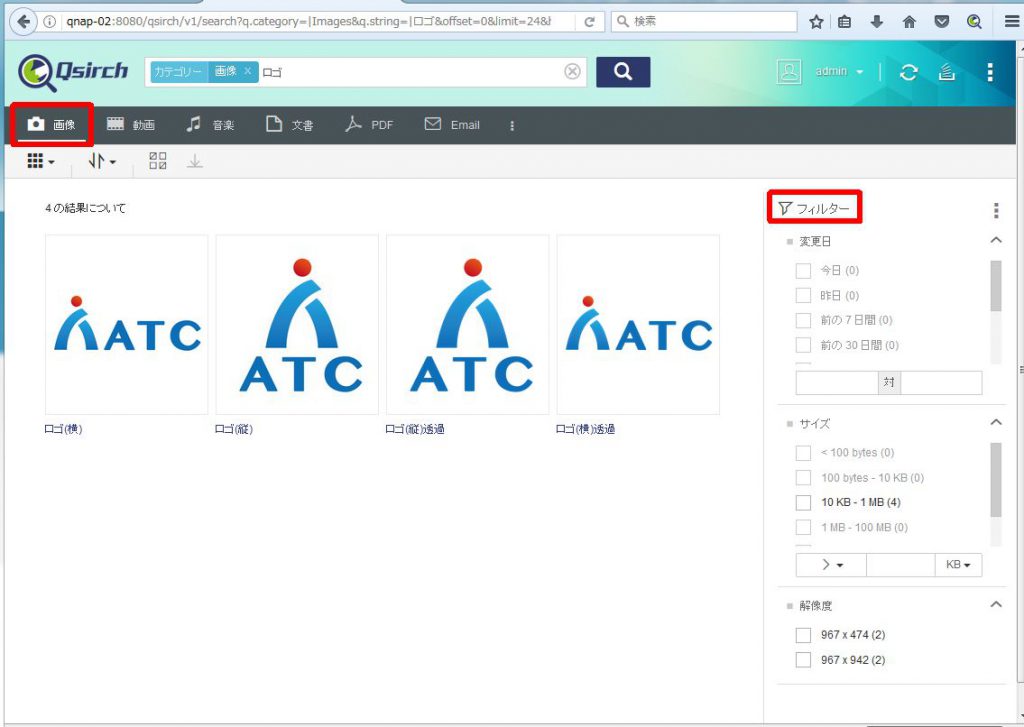Click the site info icon in address bar
1024x727 pixels.
click(x=50, y=22)
